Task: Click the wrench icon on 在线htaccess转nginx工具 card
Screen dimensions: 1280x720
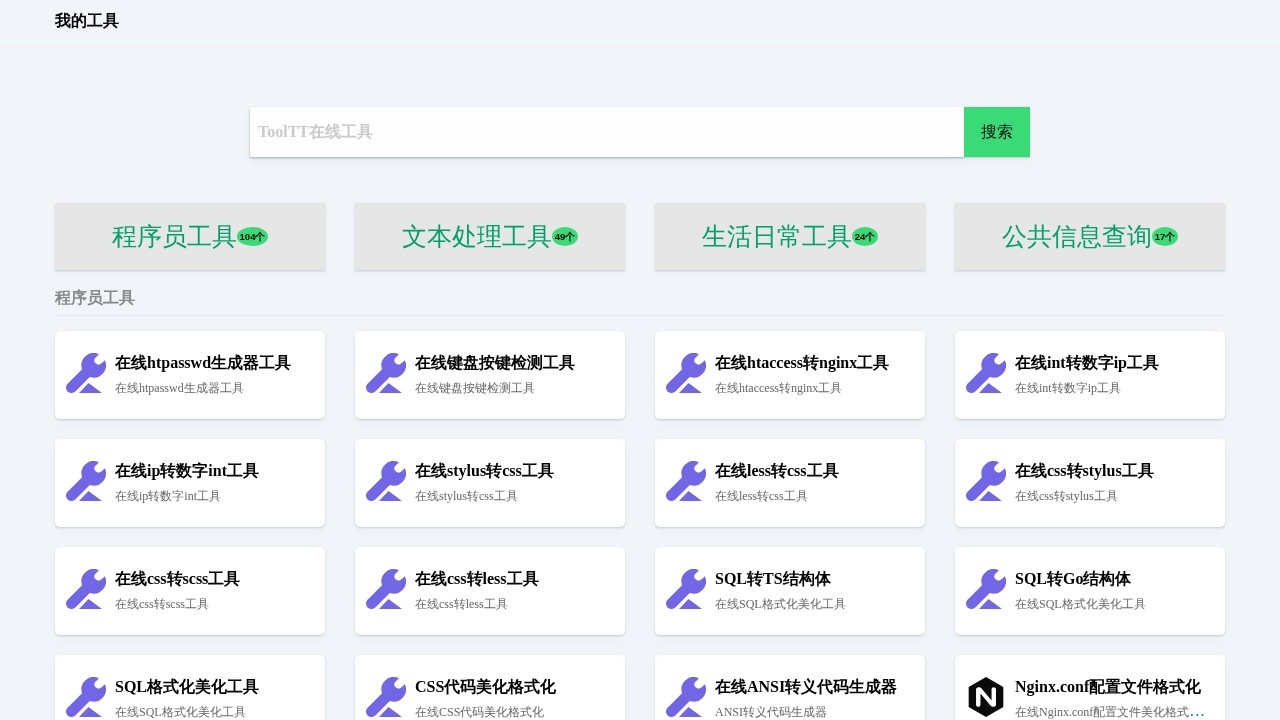Action: [685, 373]
